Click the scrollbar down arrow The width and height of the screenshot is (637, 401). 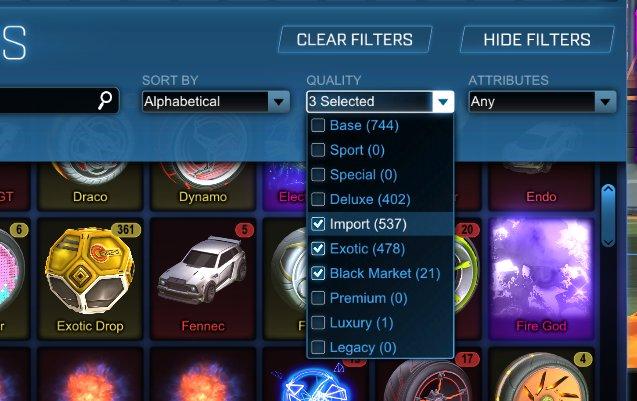pos(608,242)
